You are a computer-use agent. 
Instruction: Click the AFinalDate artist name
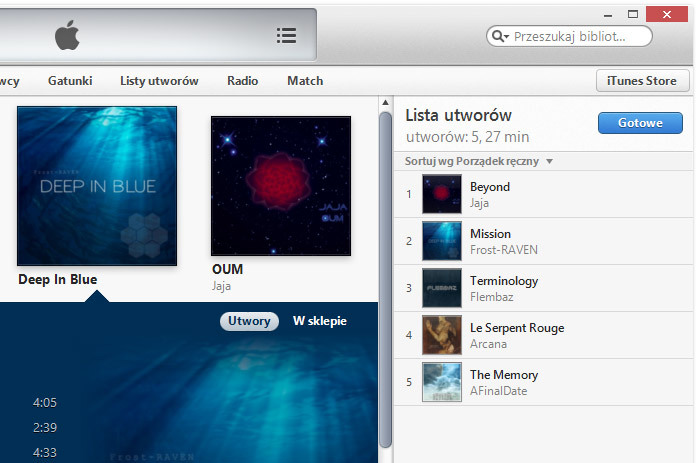tap(498, 391)
